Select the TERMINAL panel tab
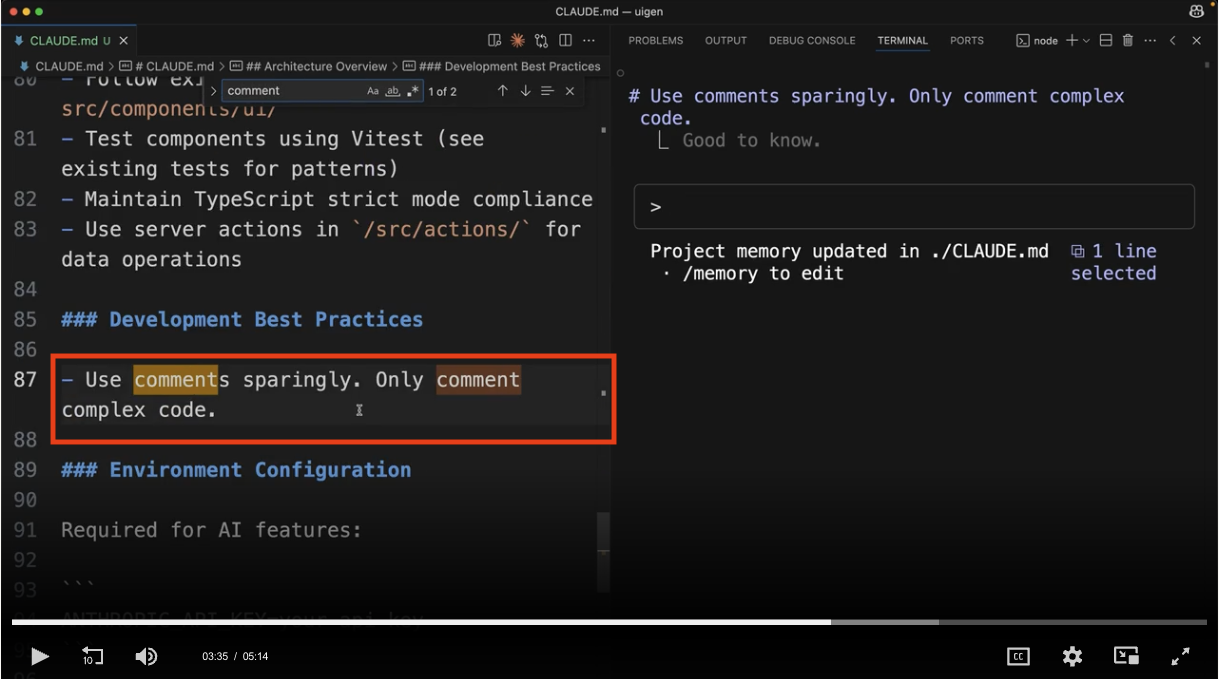The width and height of the screenshot is (1219, 679). (903, 41)
